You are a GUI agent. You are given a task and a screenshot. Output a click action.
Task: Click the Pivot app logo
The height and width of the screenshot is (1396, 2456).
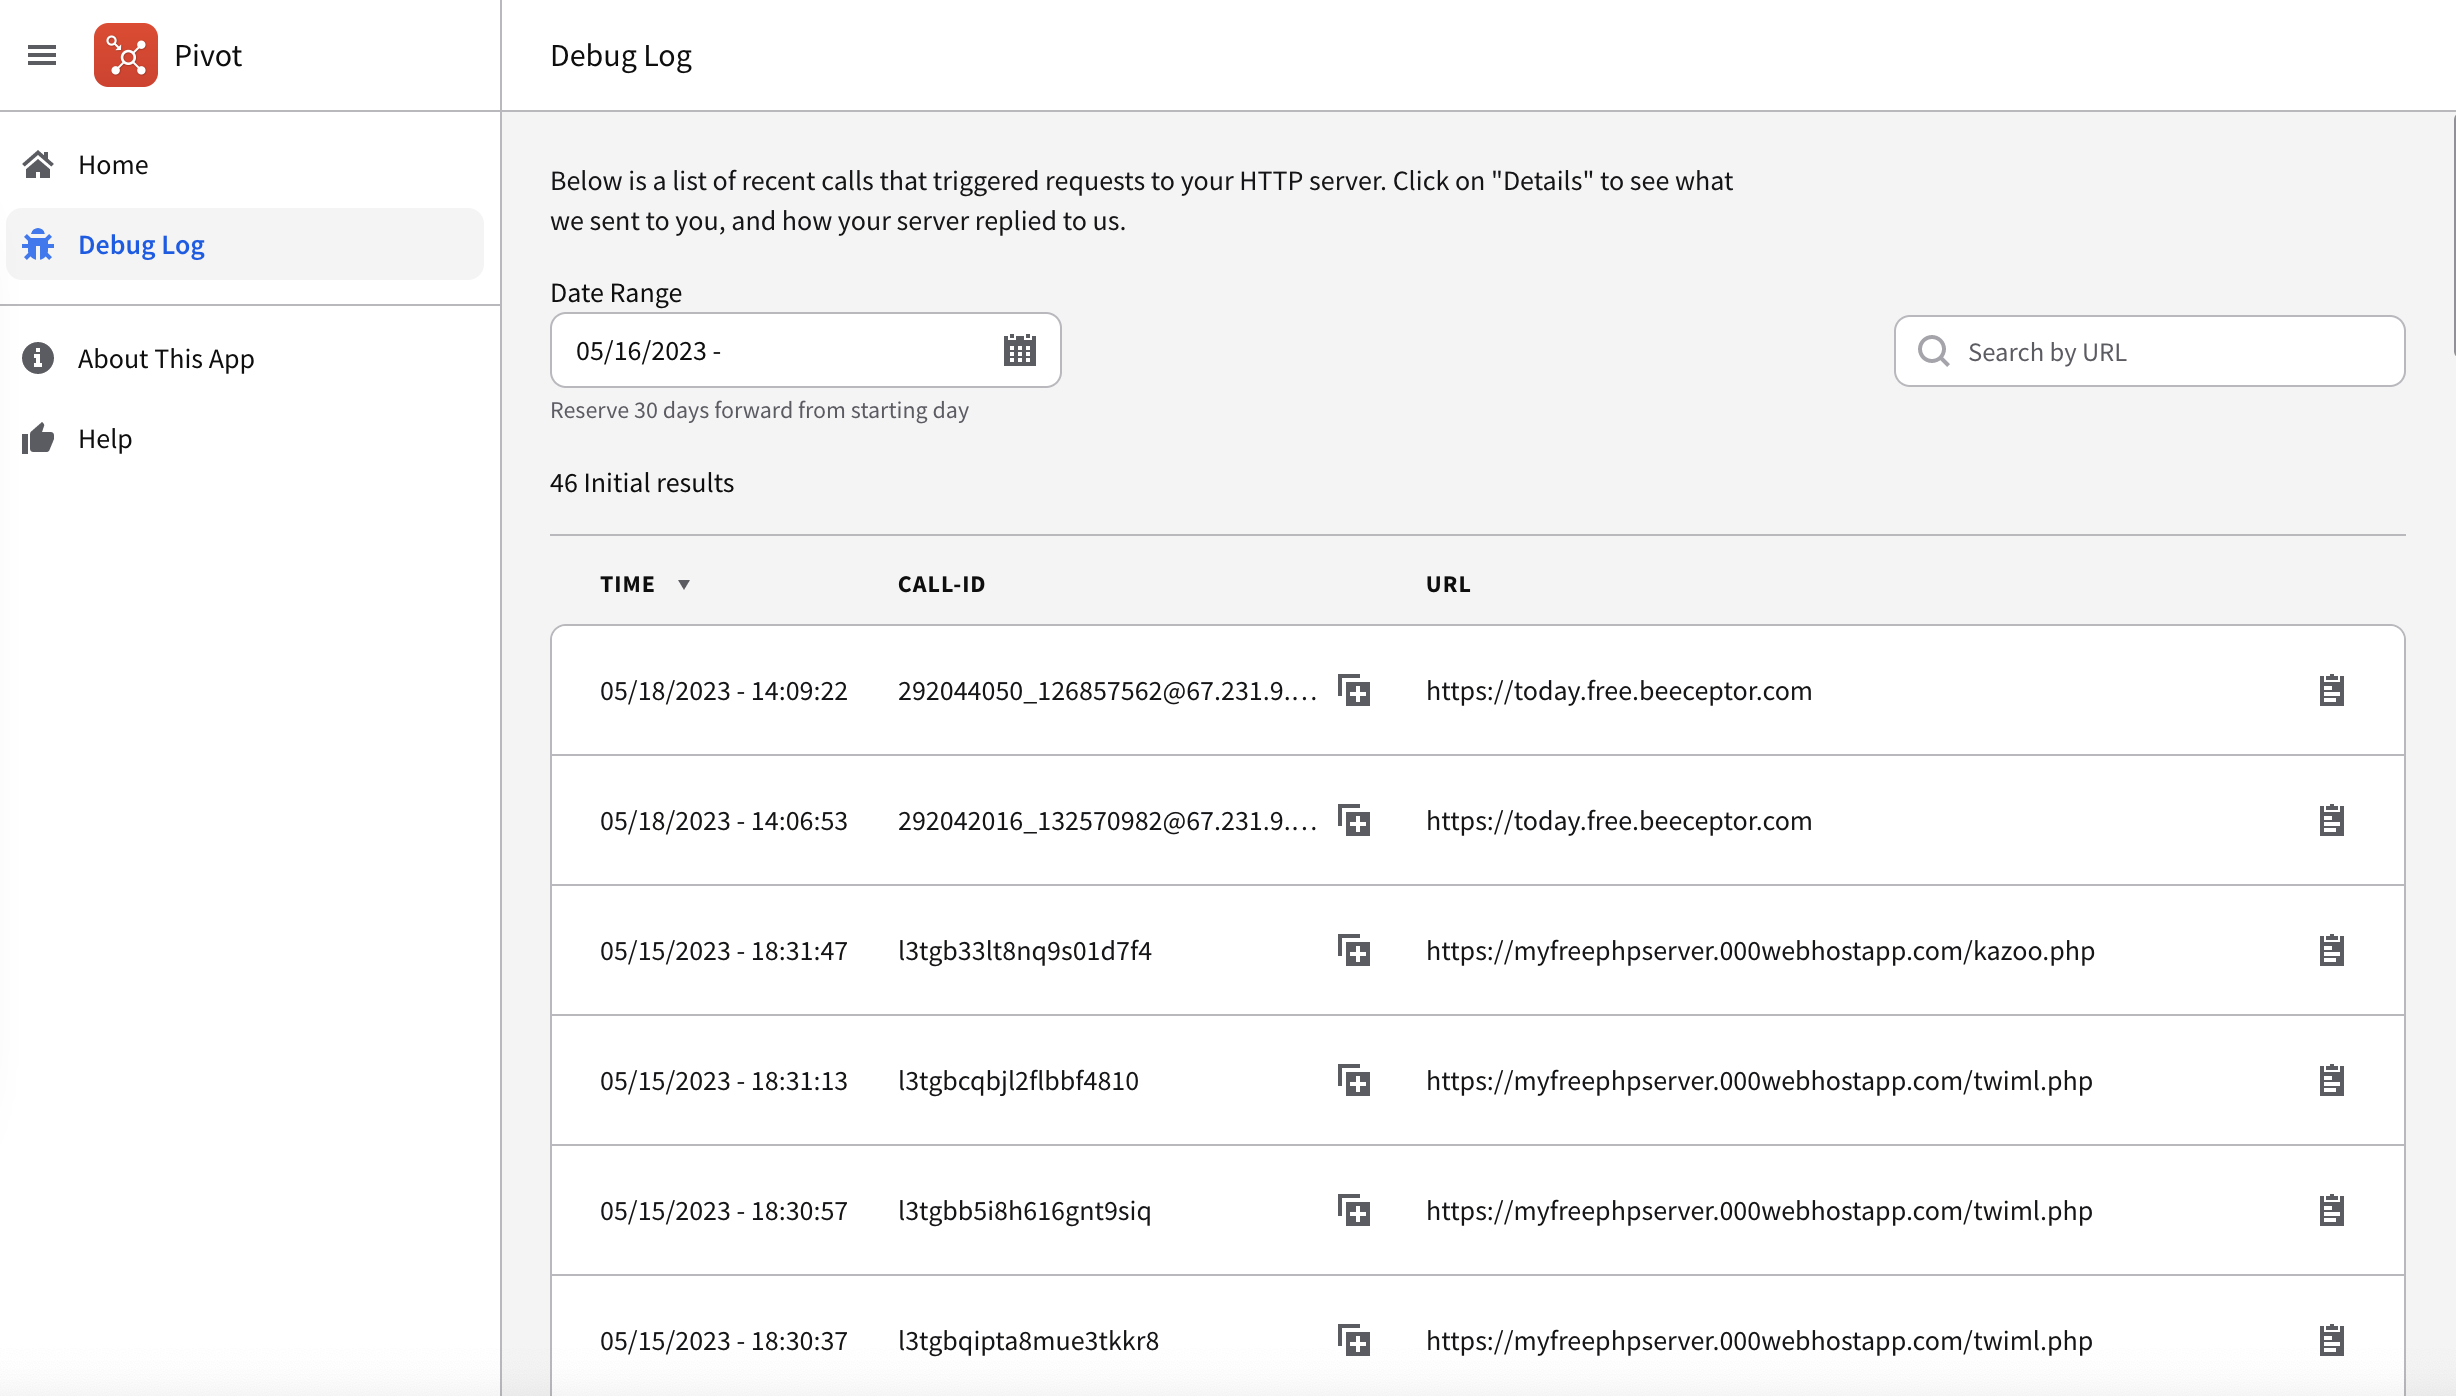126,55
